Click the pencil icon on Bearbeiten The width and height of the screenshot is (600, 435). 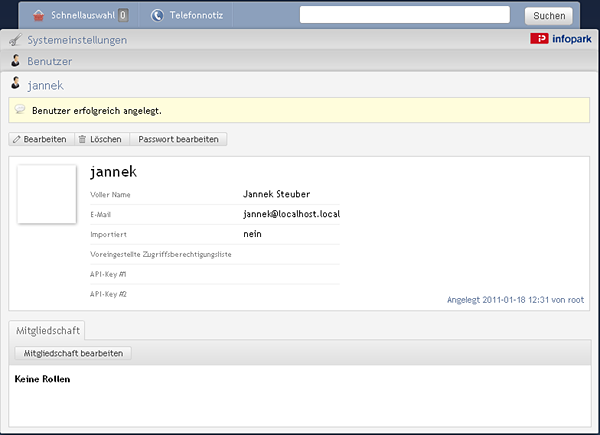coord(16,139)
